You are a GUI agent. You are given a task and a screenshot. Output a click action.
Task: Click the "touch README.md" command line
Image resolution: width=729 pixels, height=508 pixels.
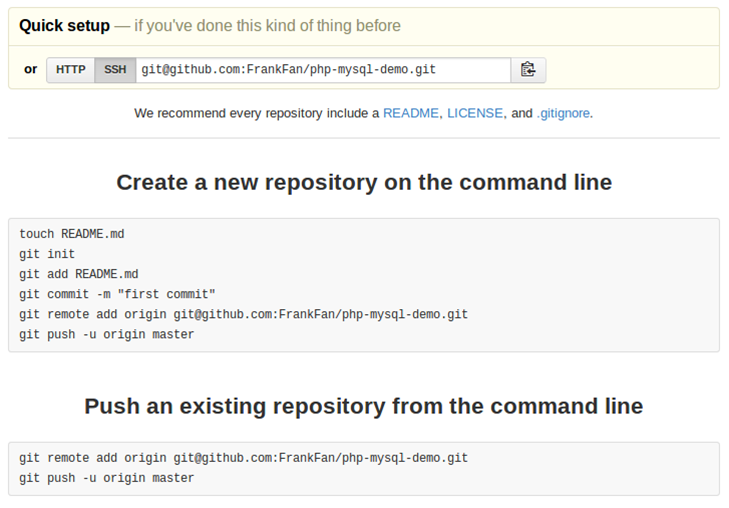coord(72,234)
